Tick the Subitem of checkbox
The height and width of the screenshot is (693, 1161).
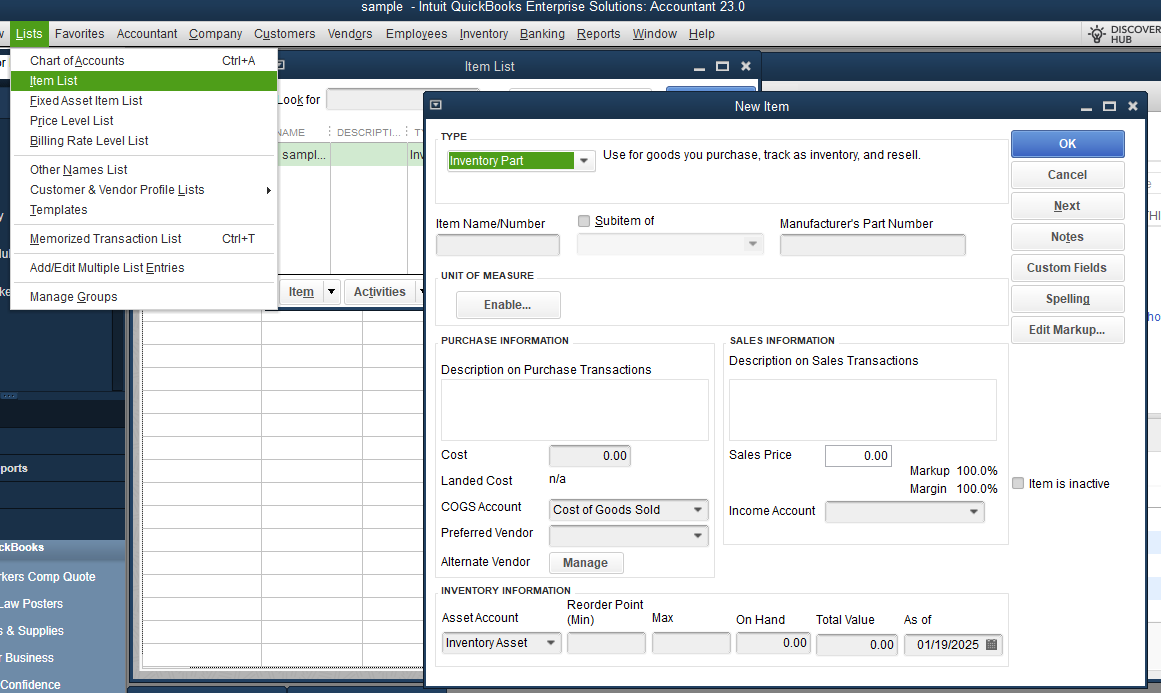(x=583, y=221)
